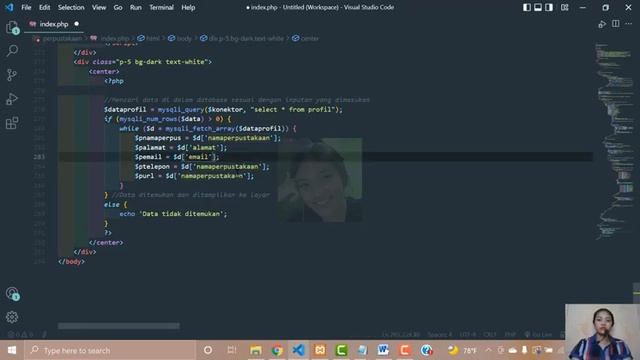Open the File menu
The width and height of the screenshot is (640, 360).
pyautogui.click(x=26, y=7)
